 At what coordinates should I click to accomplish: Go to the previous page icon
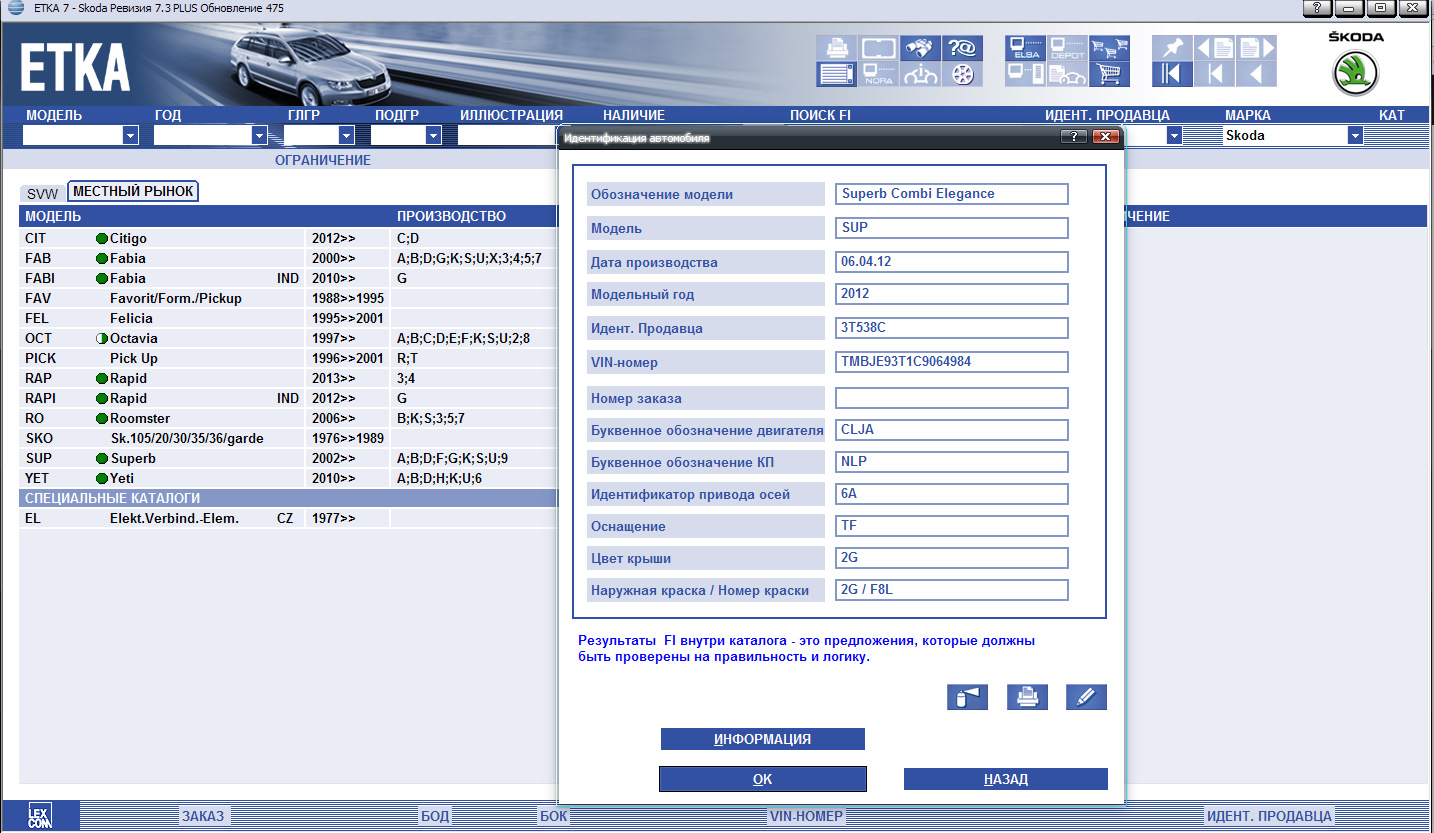[x=1214, y=48]
